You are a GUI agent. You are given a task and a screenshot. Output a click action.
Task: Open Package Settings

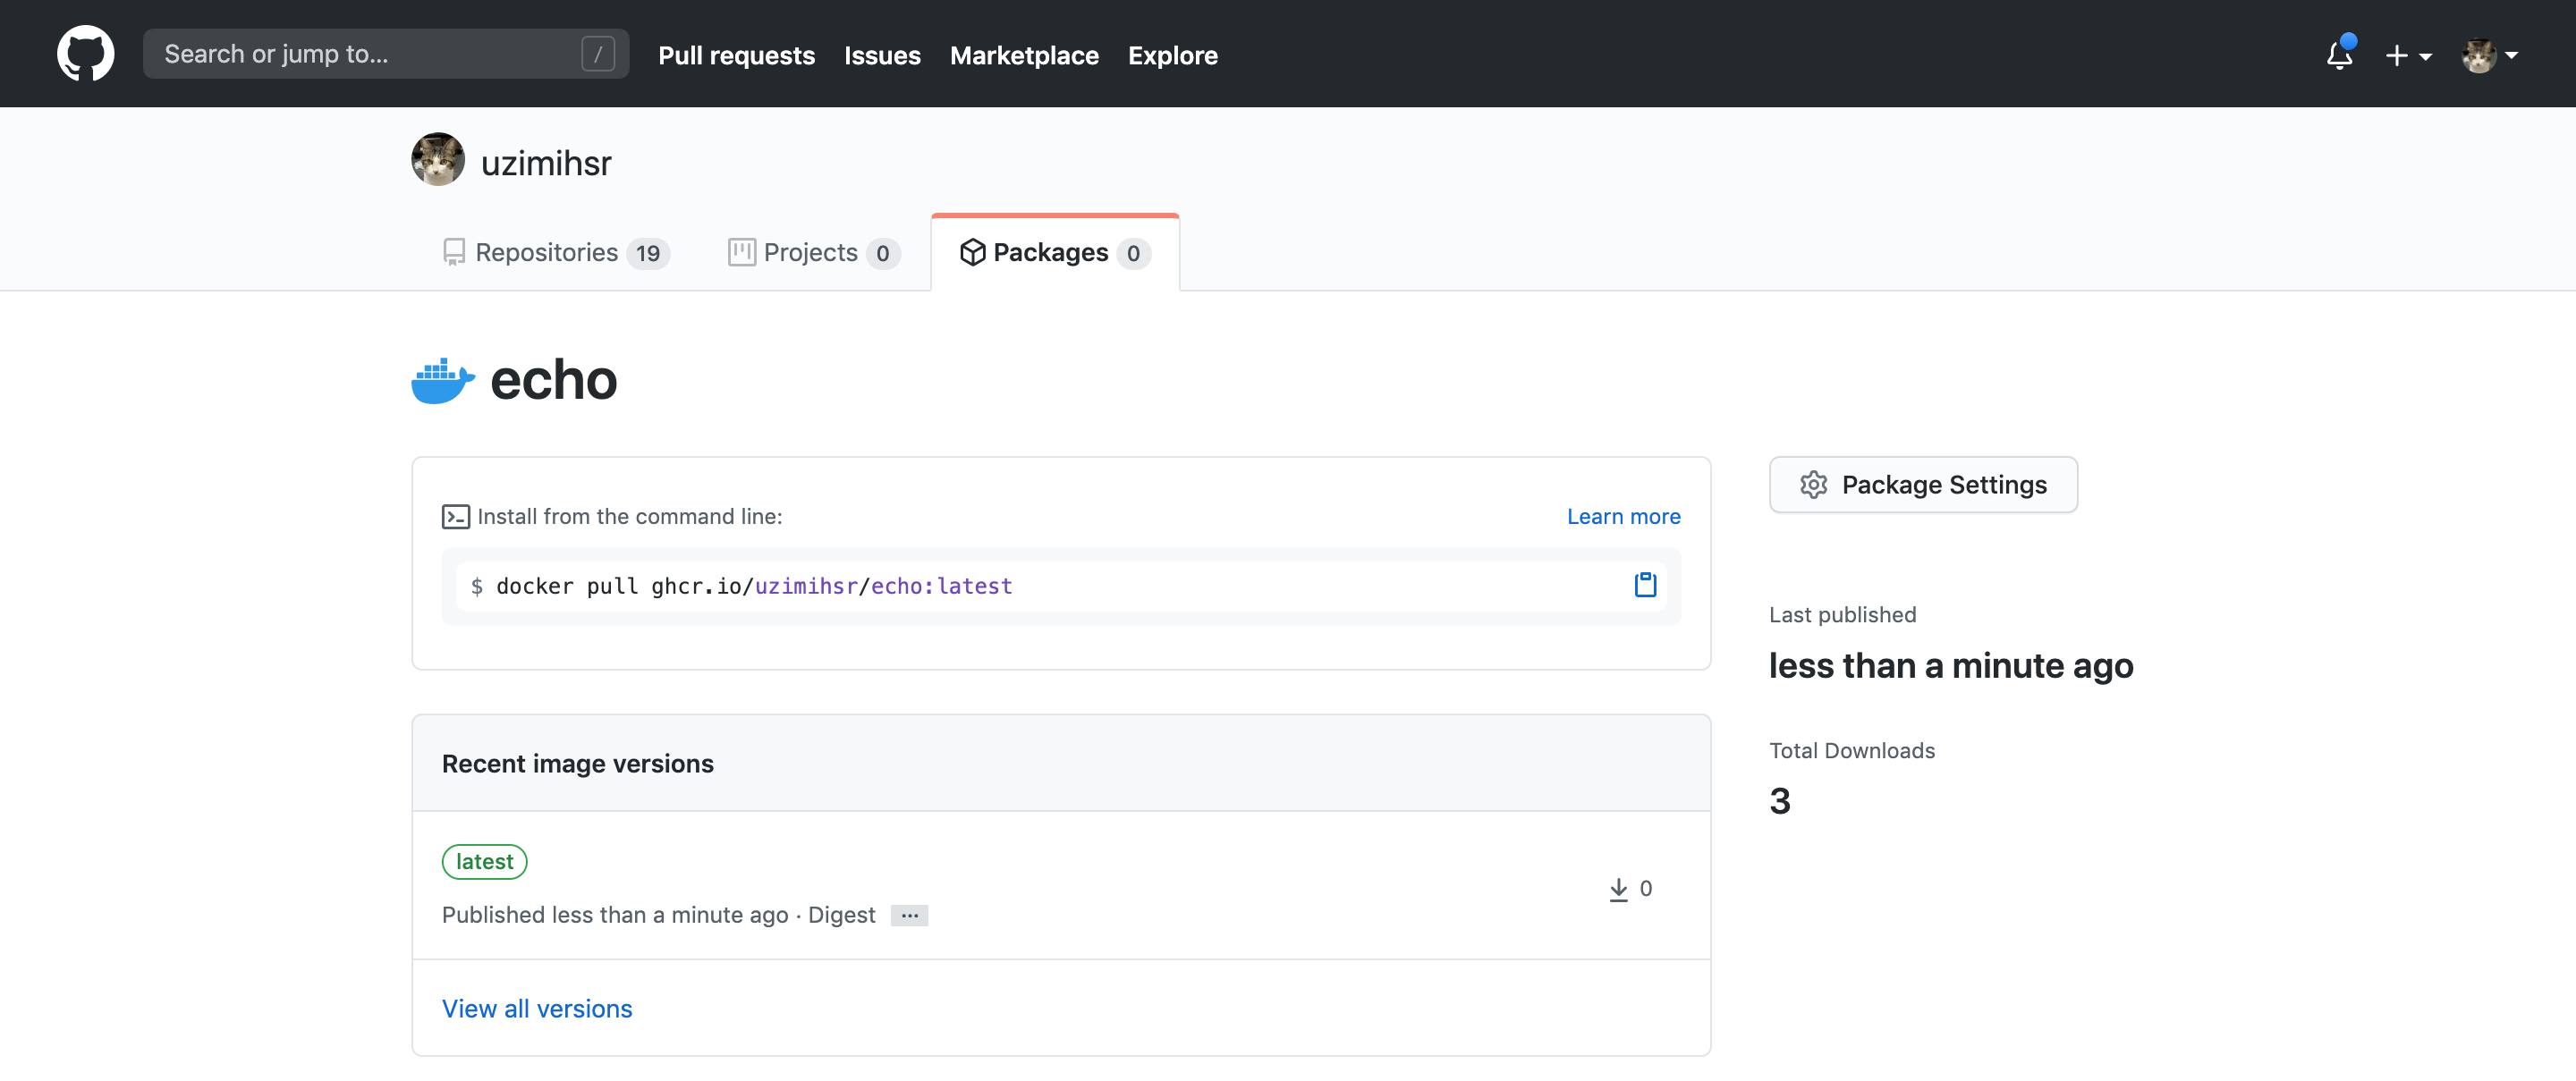point(1923,485)
